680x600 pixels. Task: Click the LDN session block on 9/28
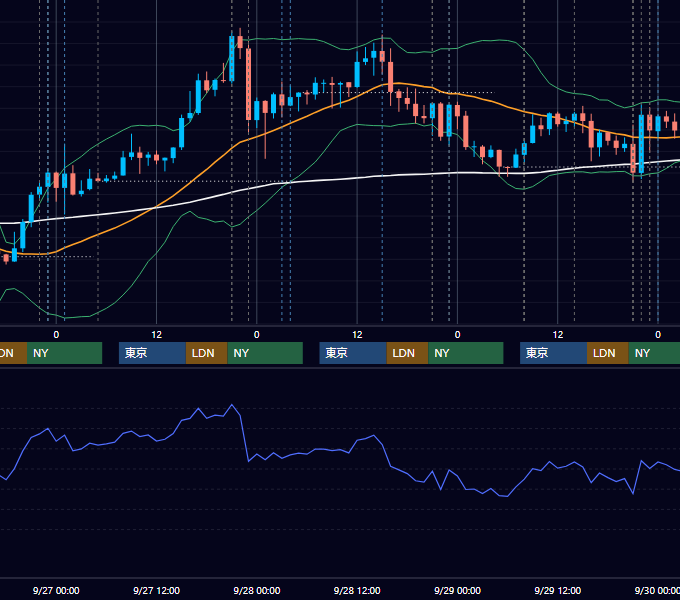(407, 353)
